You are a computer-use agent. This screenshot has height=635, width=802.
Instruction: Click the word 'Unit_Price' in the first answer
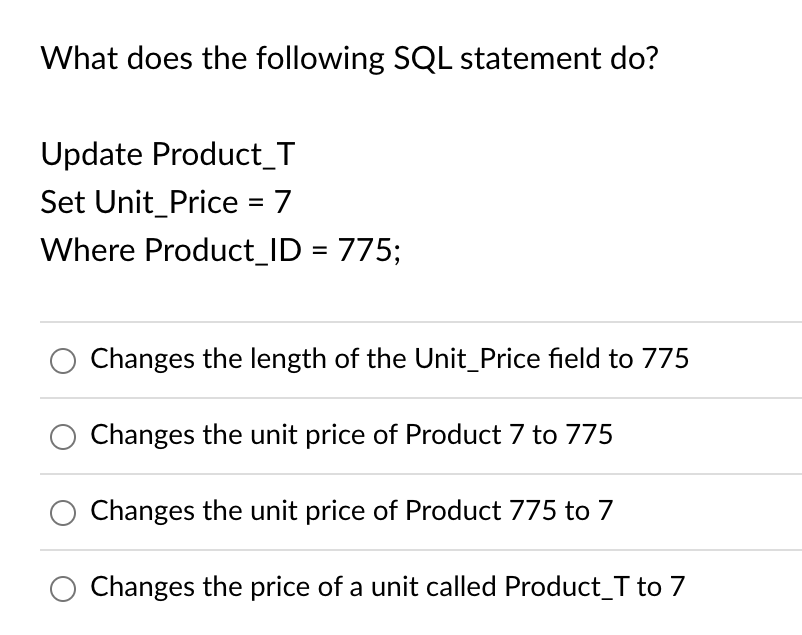(x=477, y=358)
